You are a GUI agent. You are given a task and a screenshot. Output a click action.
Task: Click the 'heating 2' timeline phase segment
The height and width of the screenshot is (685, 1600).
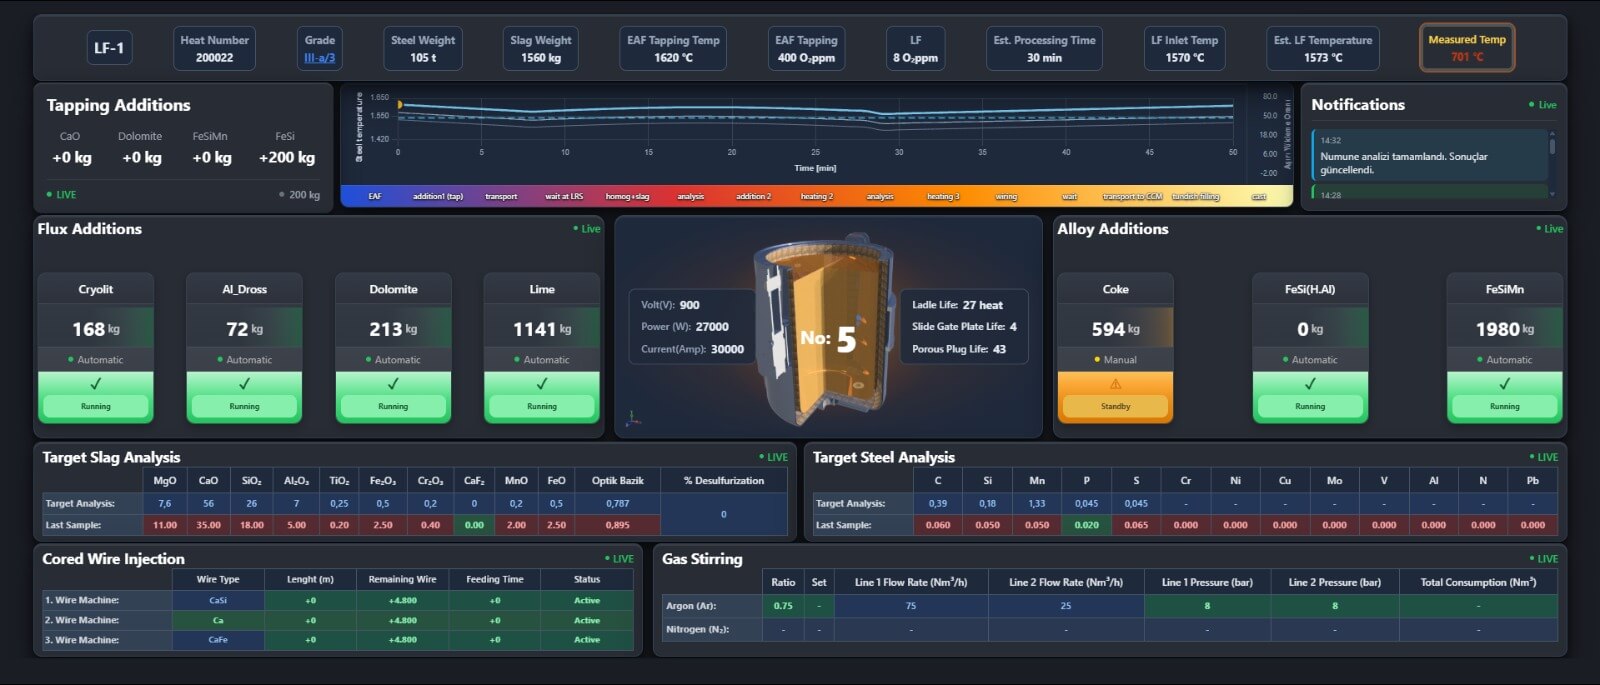(x=816, y=197)
